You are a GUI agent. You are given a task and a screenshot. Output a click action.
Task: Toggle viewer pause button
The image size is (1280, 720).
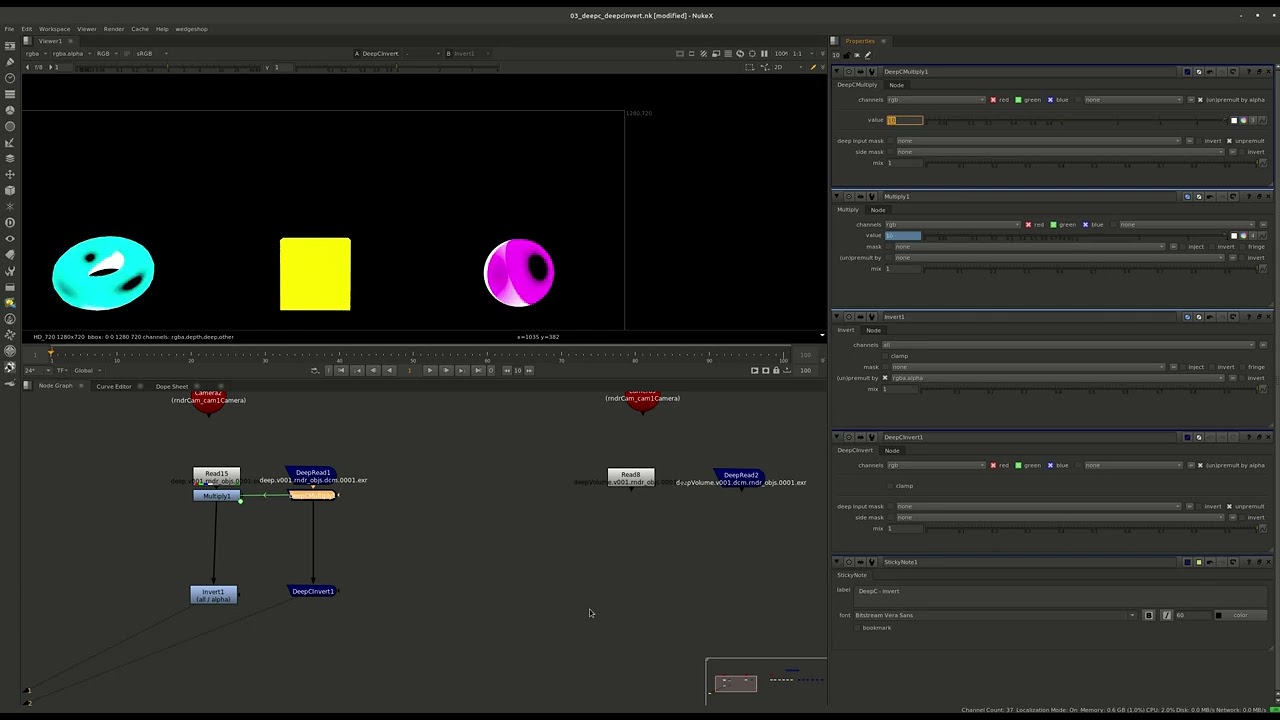765,54
